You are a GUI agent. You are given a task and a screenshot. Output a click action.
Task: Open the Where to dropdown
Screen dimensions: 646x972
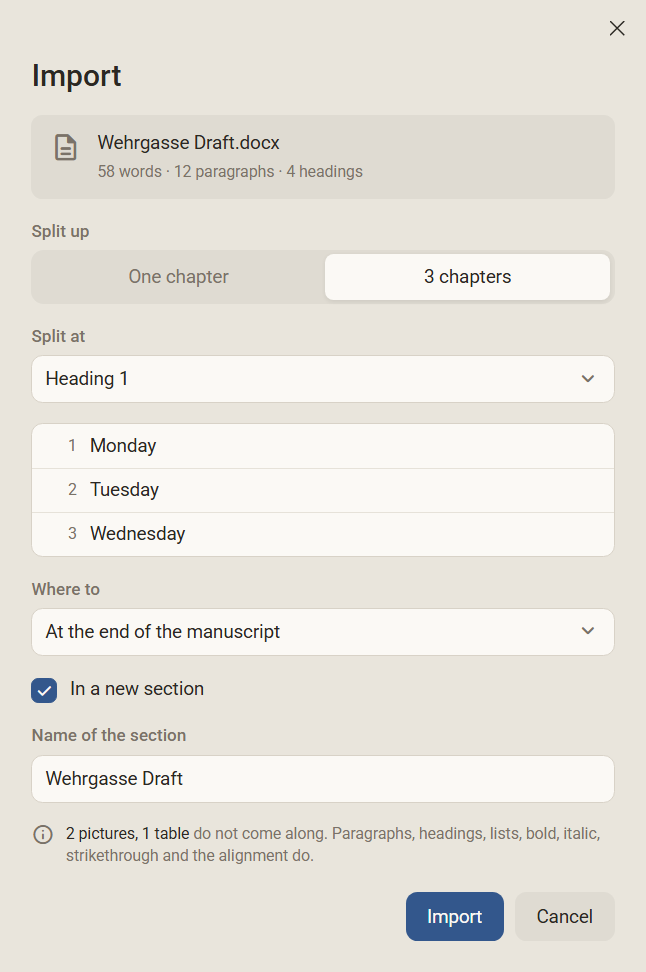click(323, 632)
